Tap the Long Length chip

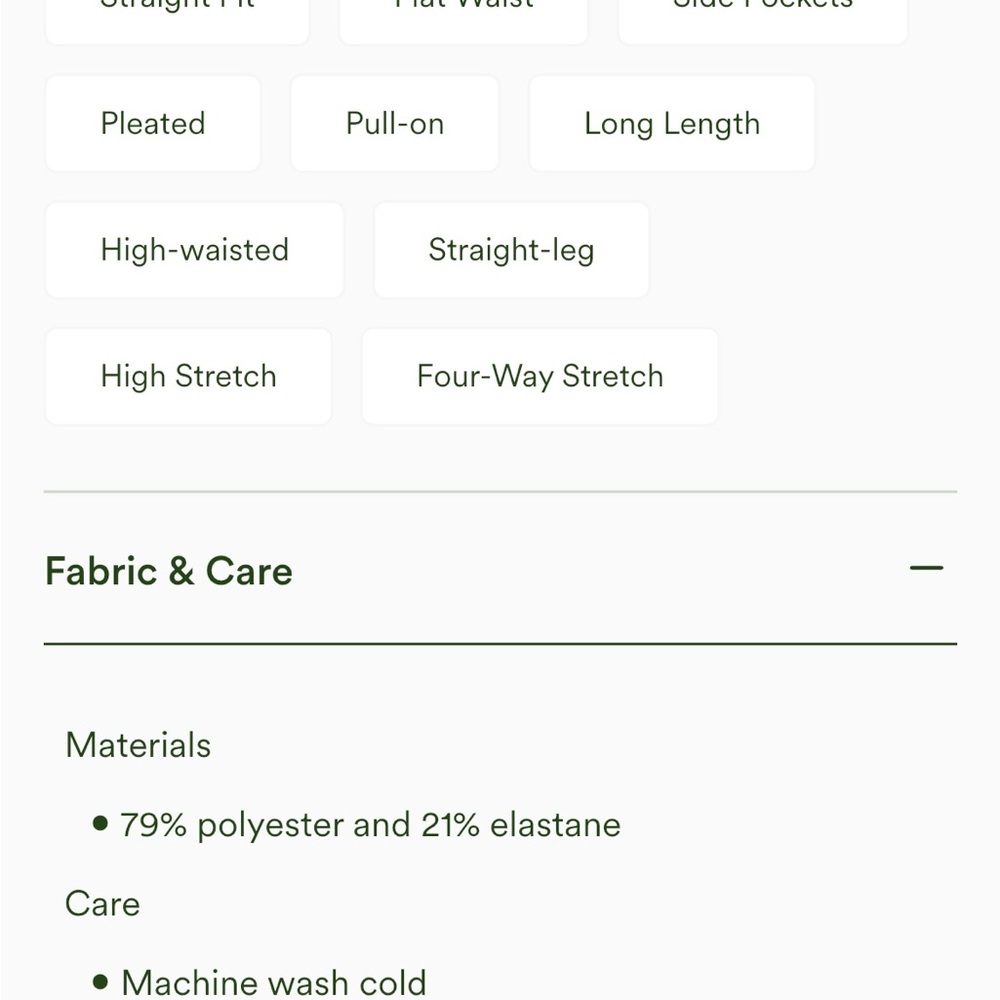(672, 123)
